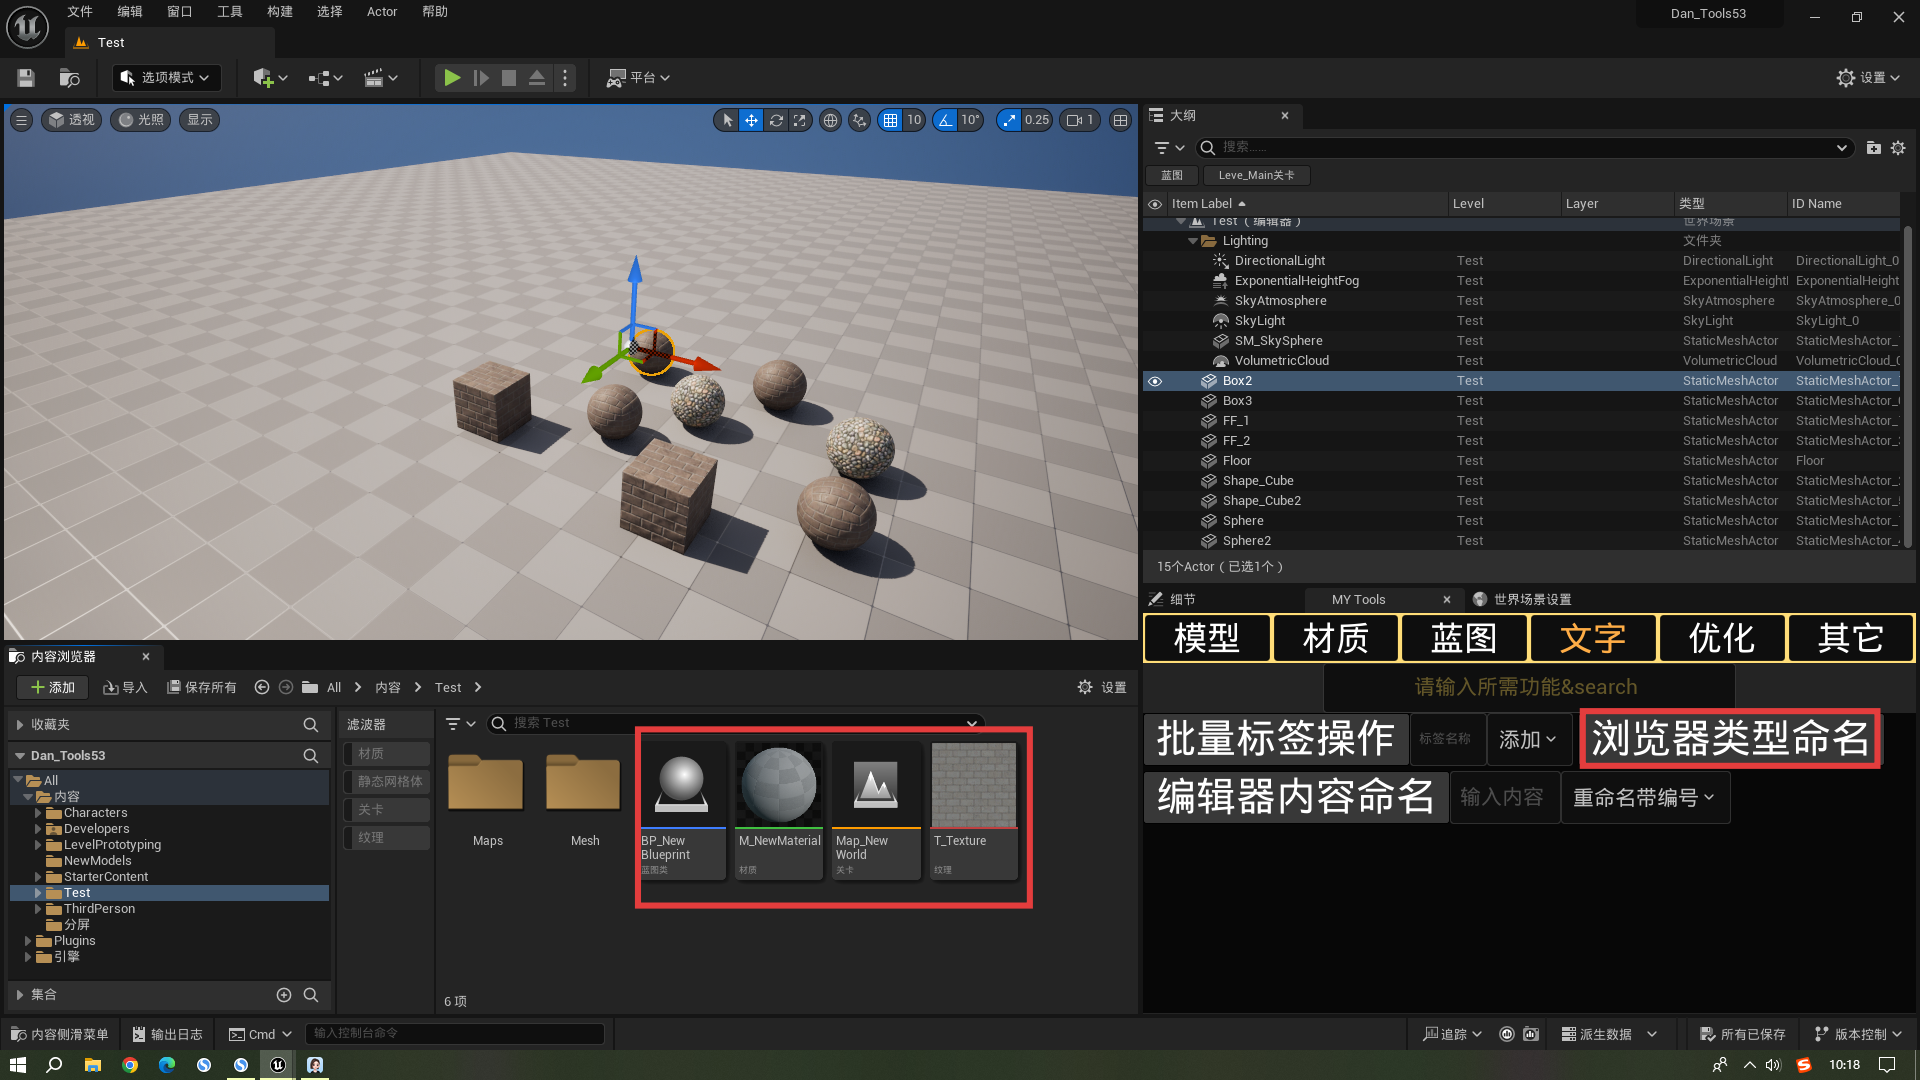Open the viewport options hamburger menu
Screen dimensions: 1920x1080
(21, 120)
